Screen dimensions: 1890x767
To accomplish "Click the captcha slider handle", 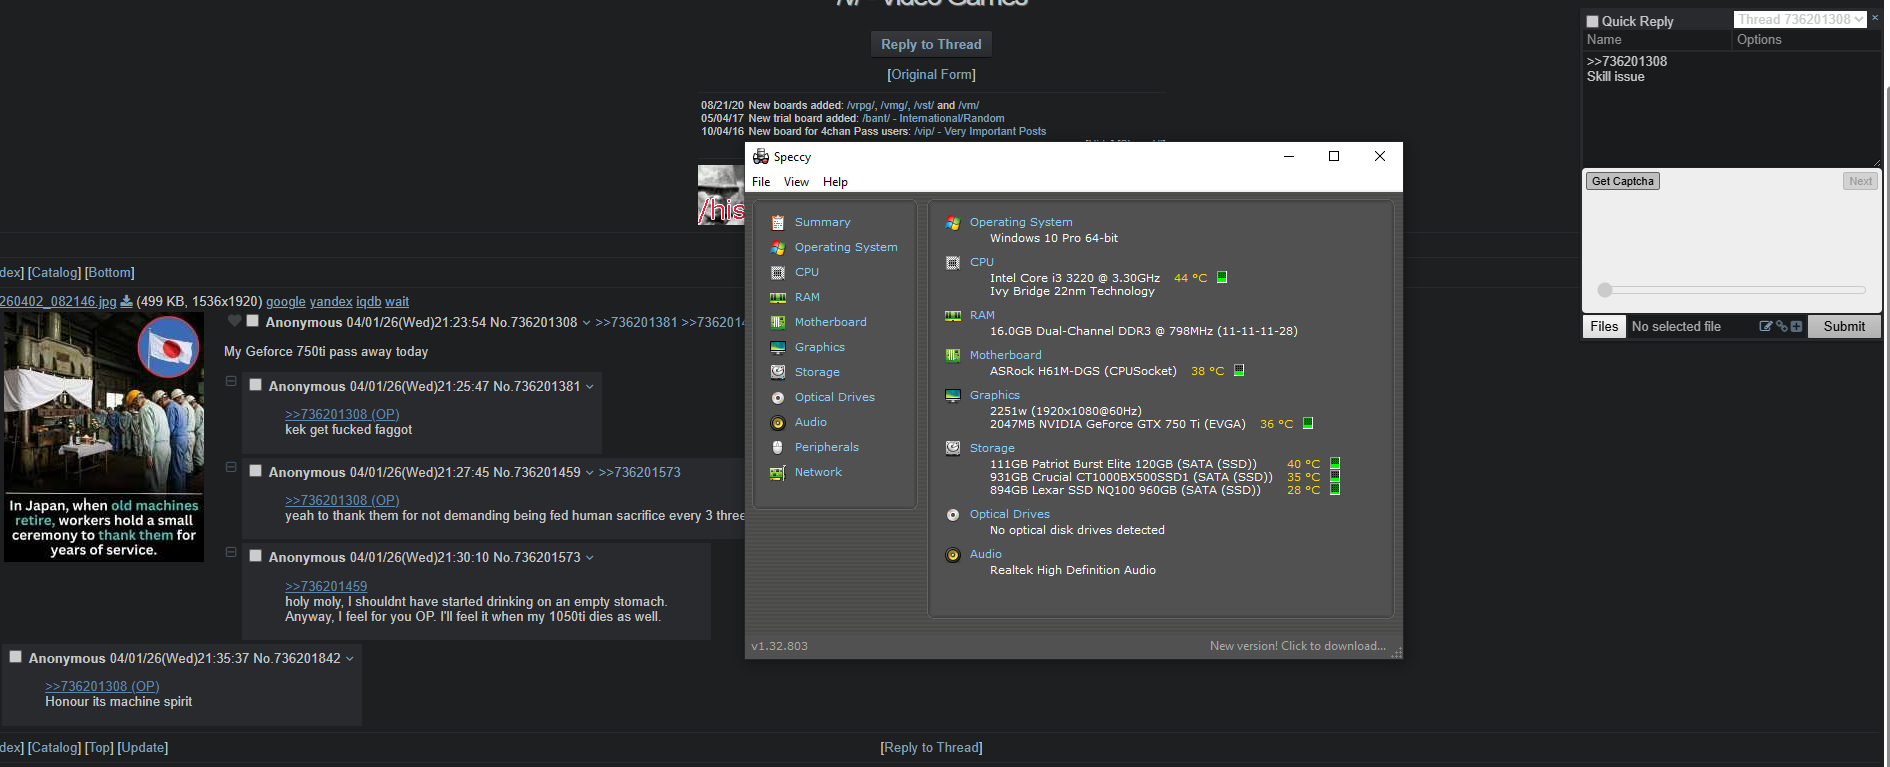I will [1605, 290].
